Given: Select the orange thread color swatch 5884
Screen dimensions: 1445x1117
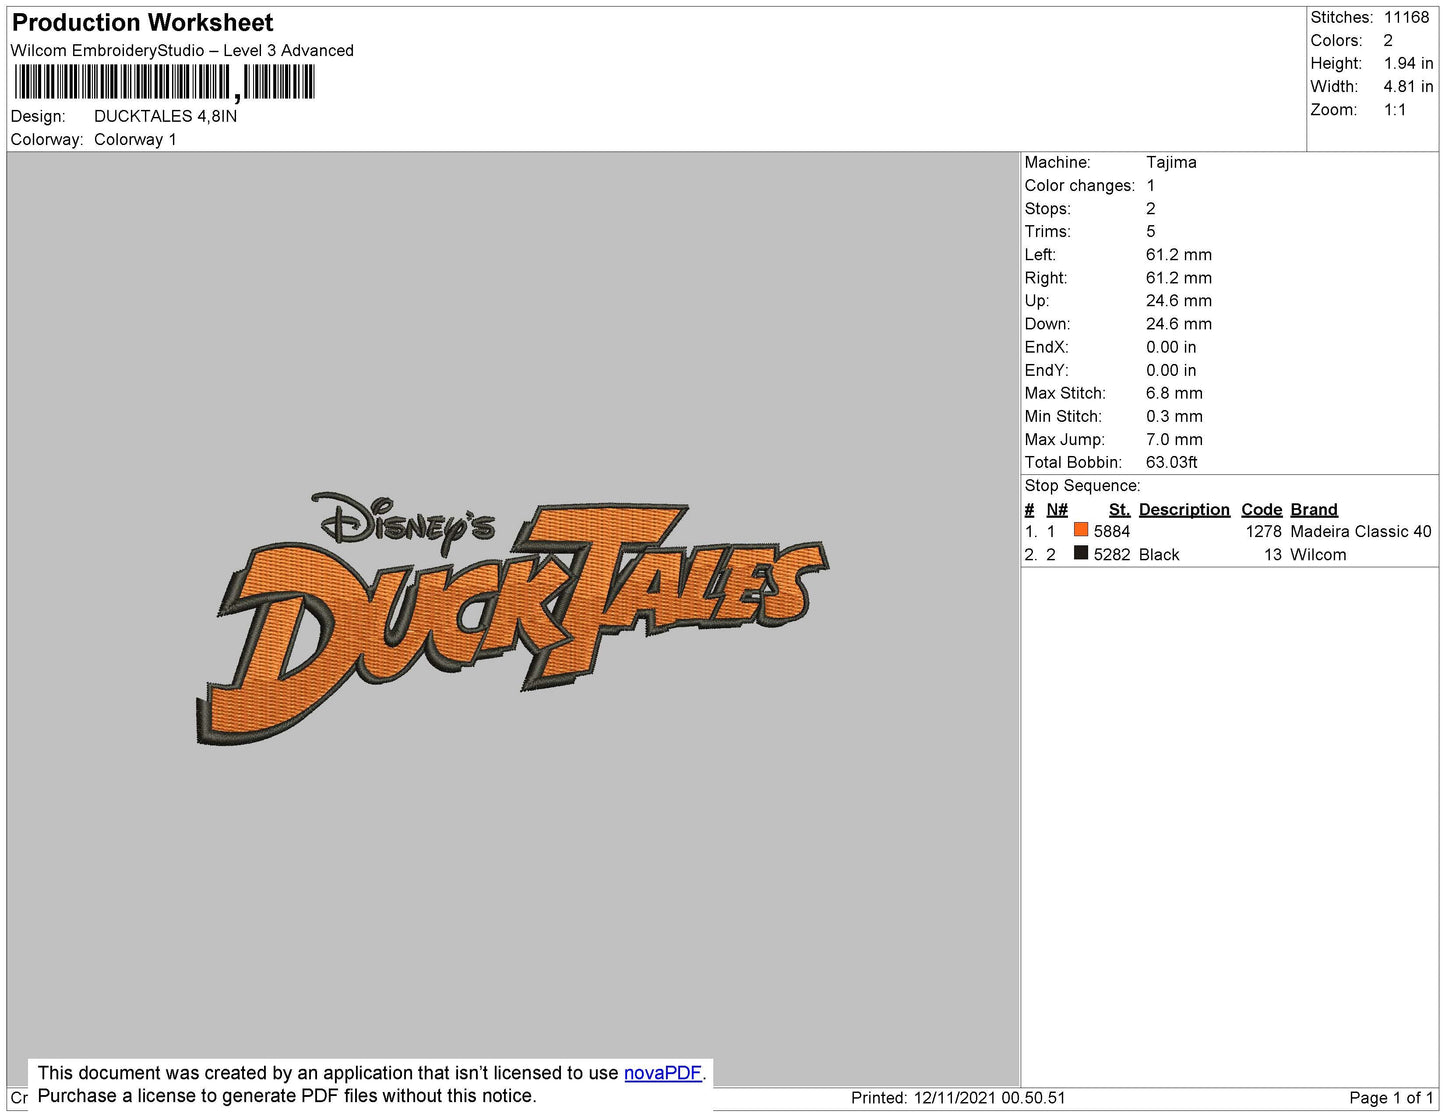Looking at the screenshot, I should (1081, 530).
